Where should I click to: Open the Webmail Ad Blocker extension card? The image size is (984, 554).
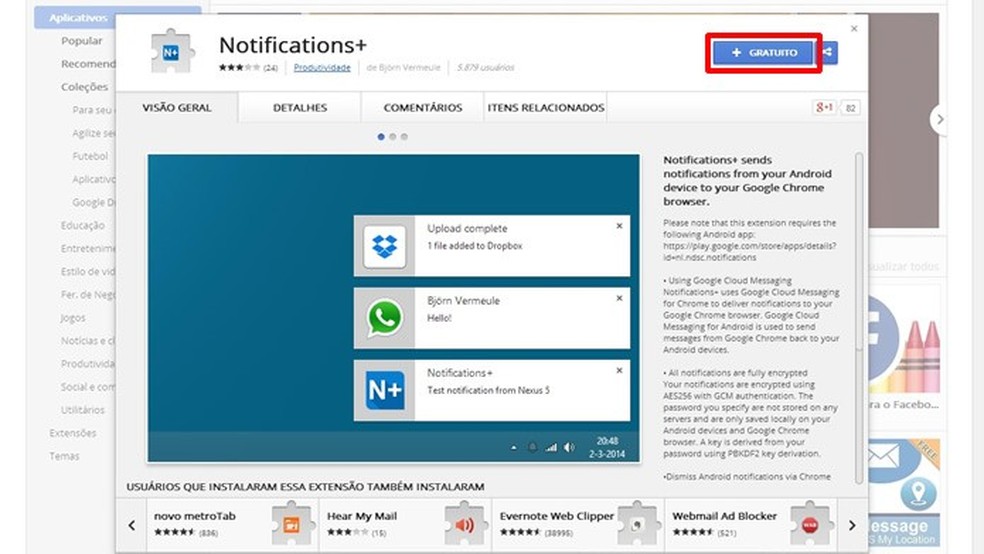(751, 525)
